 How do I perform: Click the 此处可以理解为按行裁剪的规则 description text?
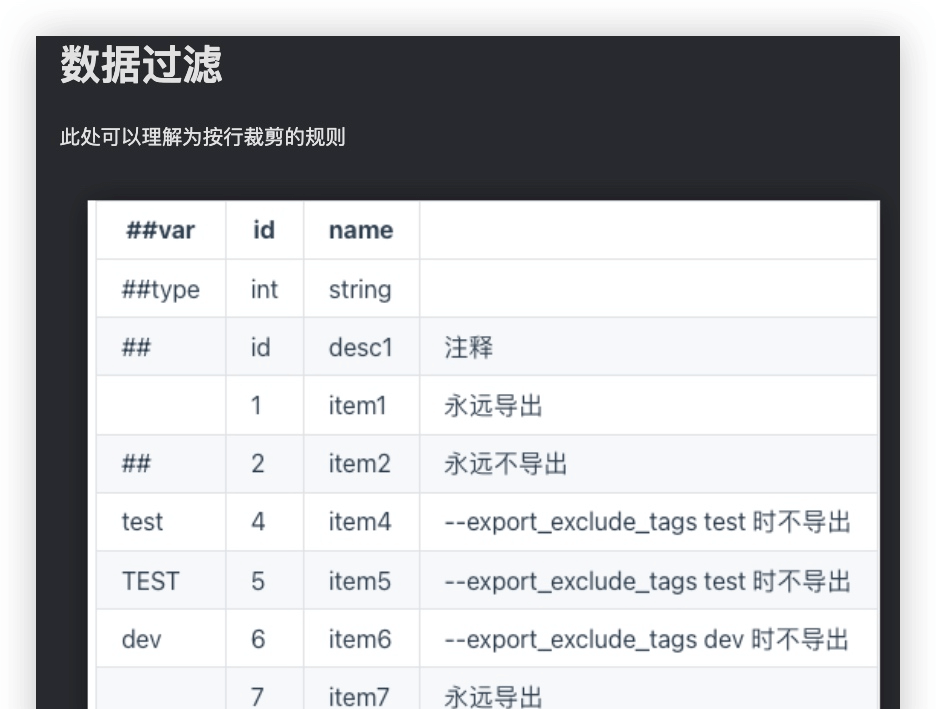(202, 137)
